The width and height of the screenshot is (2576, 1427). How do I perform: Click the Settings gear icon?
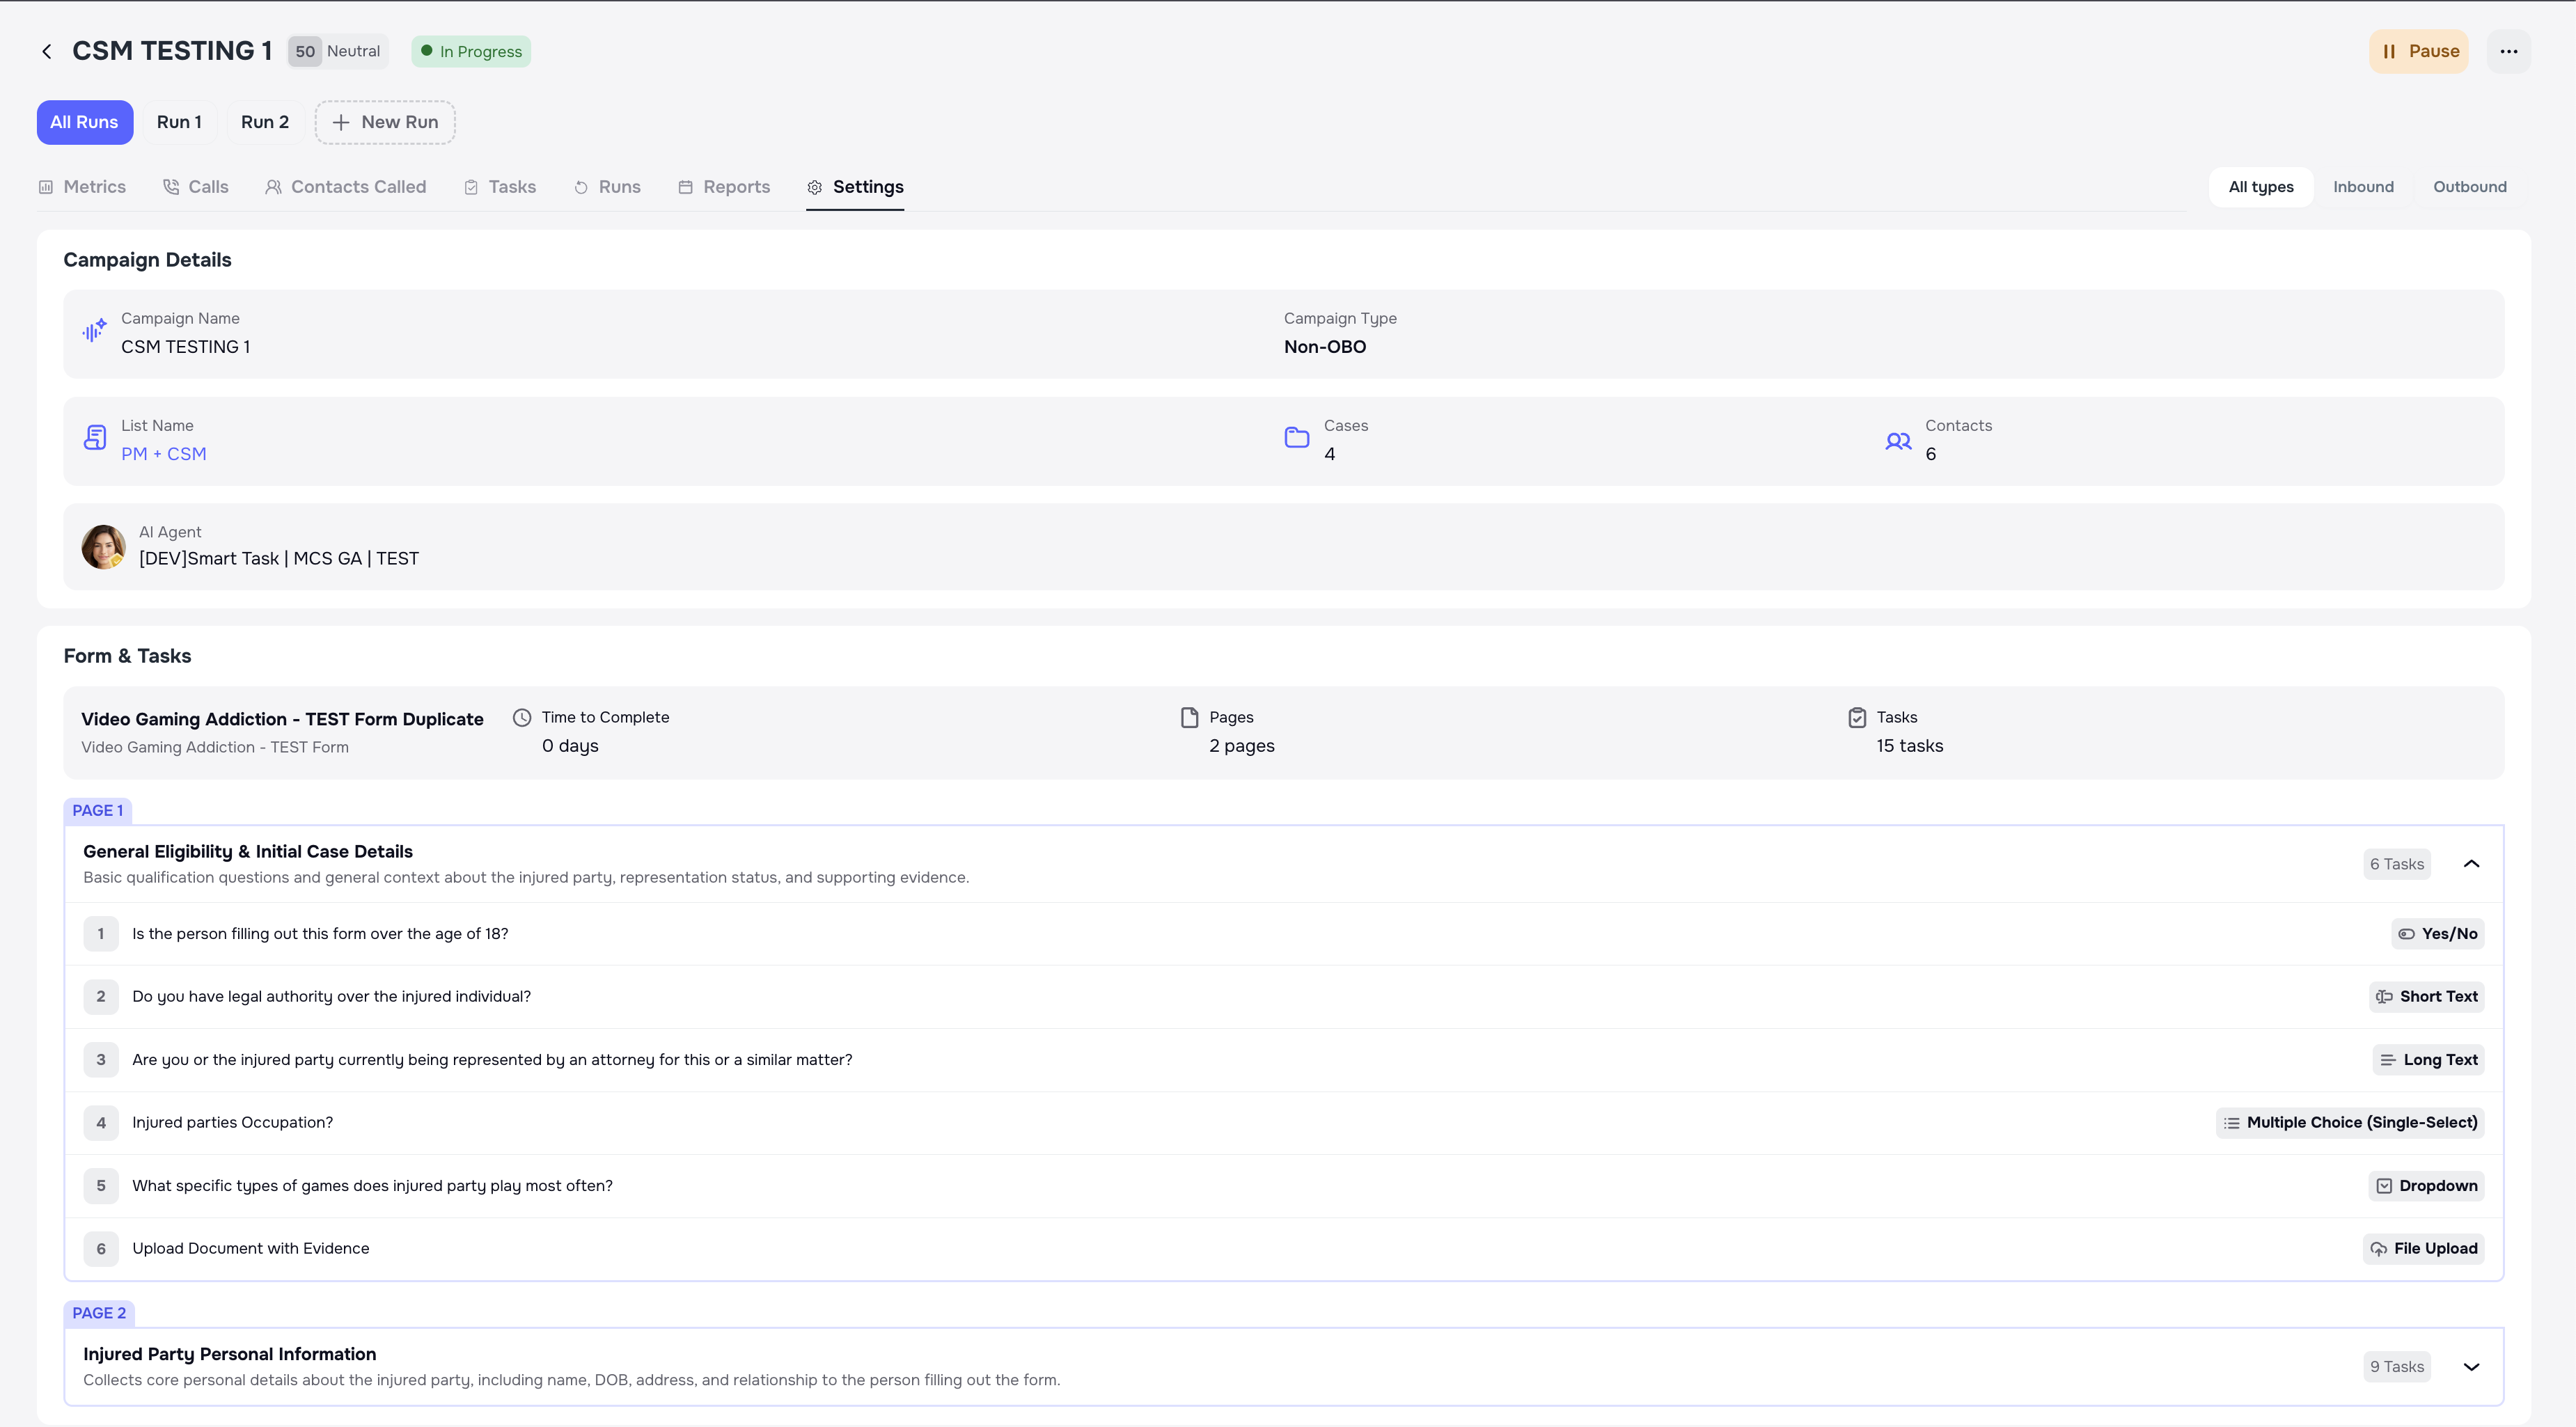[x=815, y=186]
